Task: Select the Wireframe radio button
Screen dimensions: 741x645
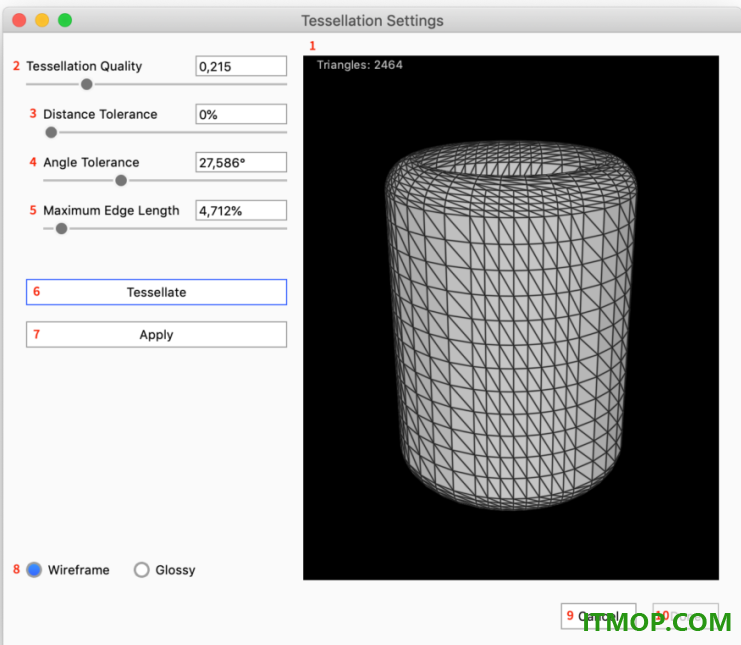Action: [34, 570]
